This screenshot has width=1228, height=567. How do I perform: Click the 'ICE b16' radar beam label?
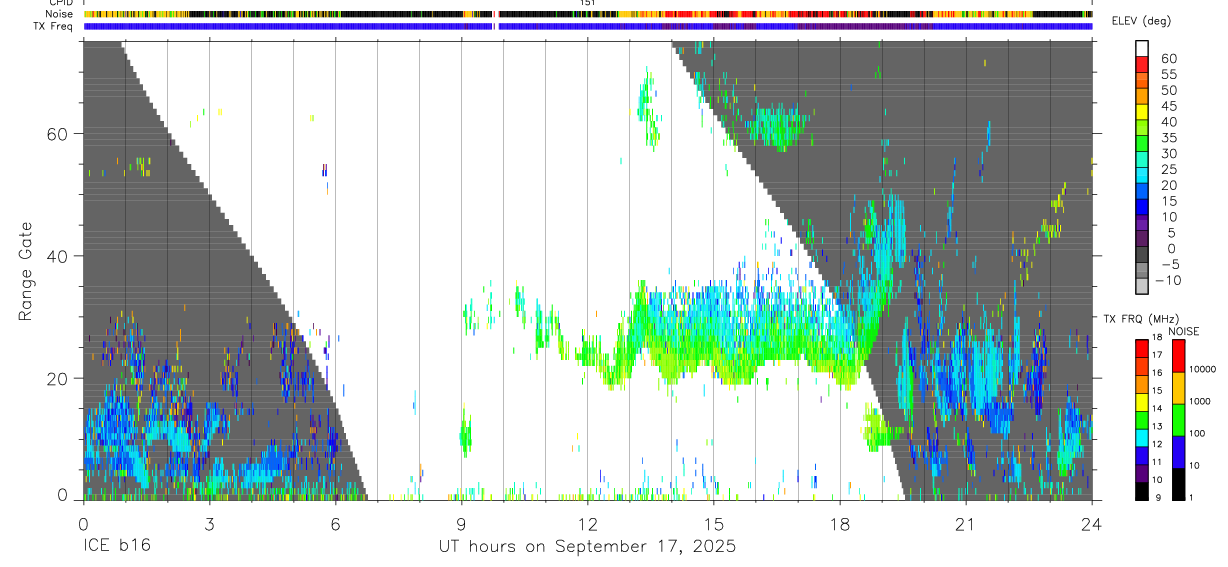[x=115, y=546]
